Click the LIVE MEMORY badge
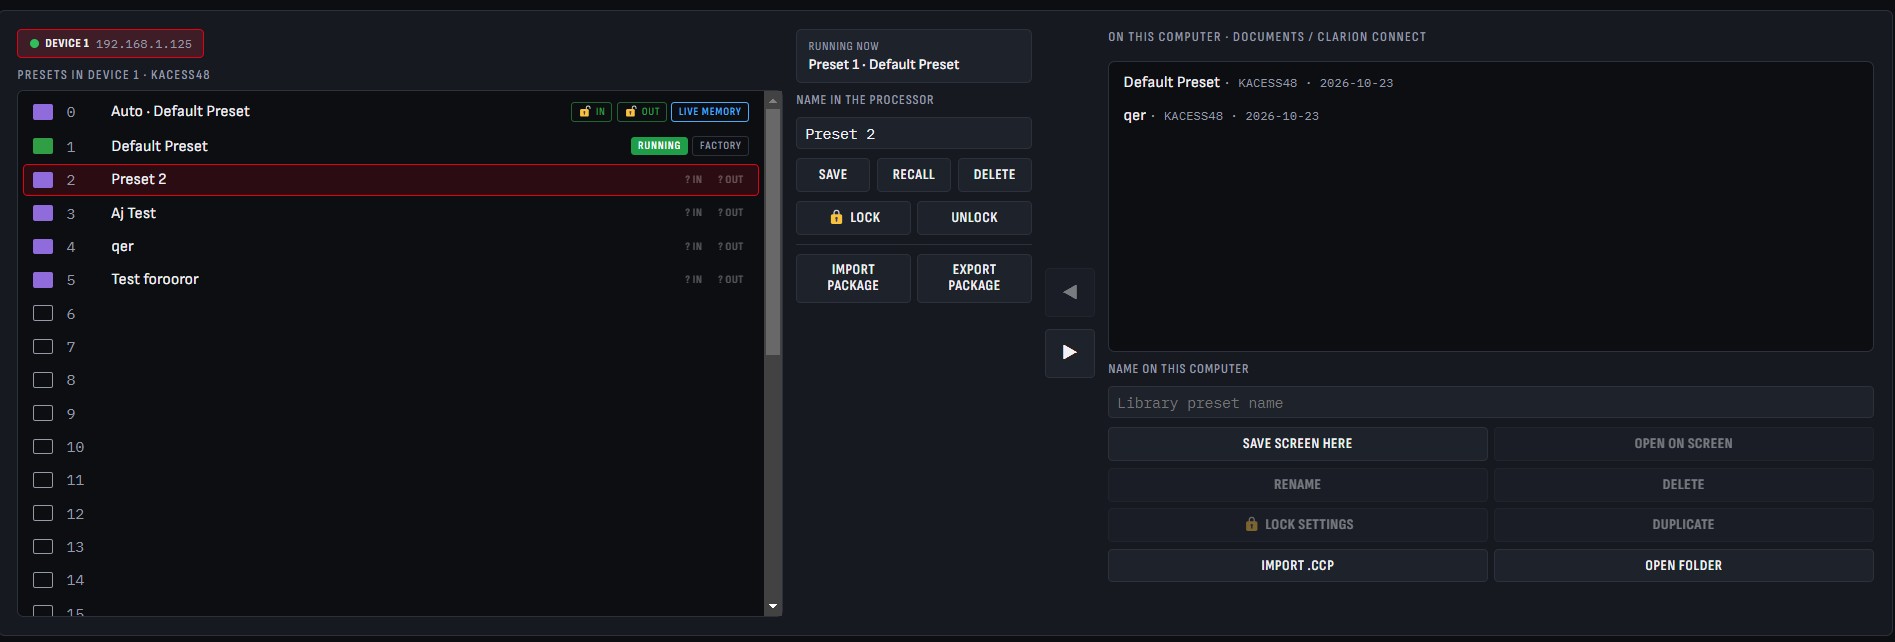 pyautogui.click(x=710, y=112)
